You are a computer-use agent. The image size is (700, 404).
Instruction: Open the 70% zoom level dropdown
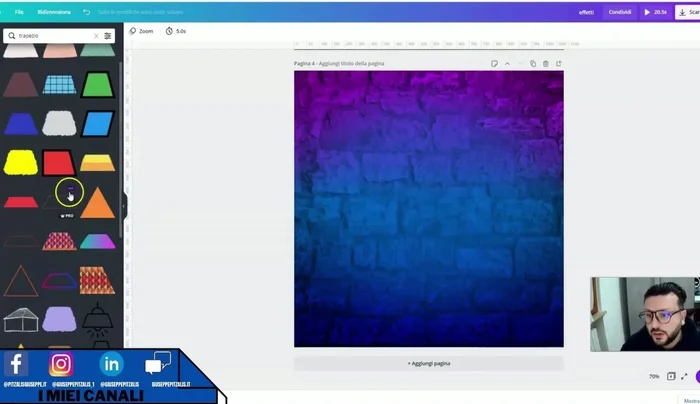(654, 376)
